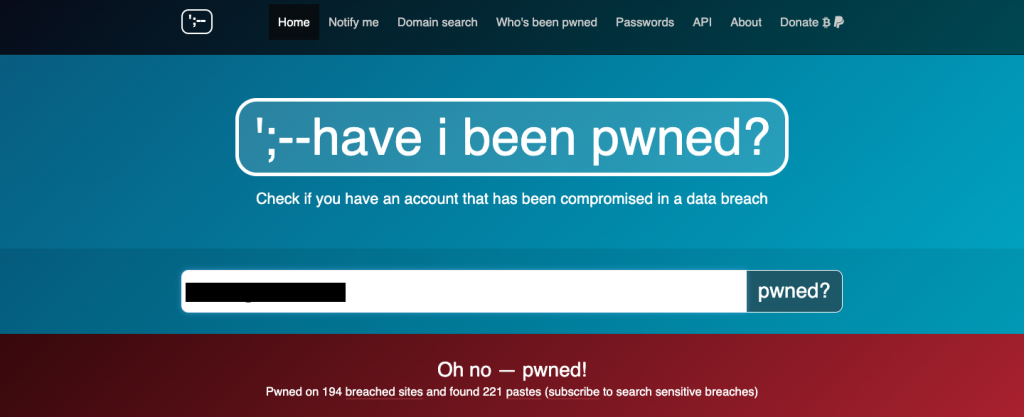This screenshot has width=1024, height=417.
Task: Open the 'breached sites' link
Action: 385,392
